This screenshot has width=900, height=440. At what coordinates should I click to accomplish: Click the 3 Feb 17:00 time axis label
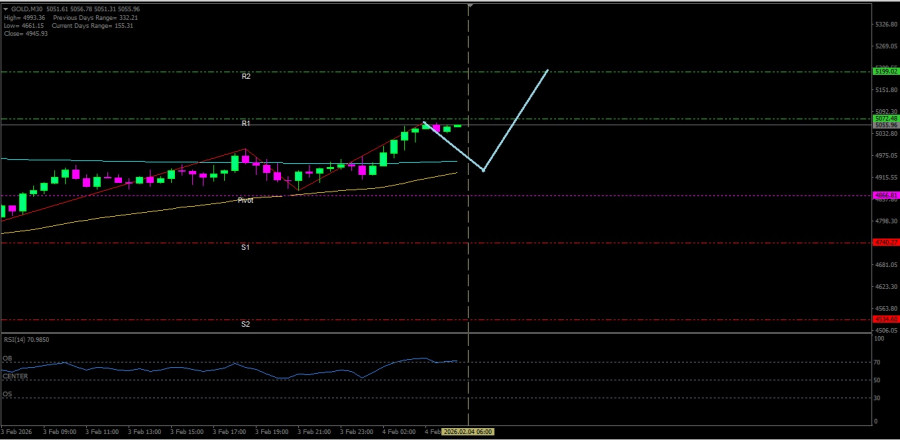click(231, 432)
